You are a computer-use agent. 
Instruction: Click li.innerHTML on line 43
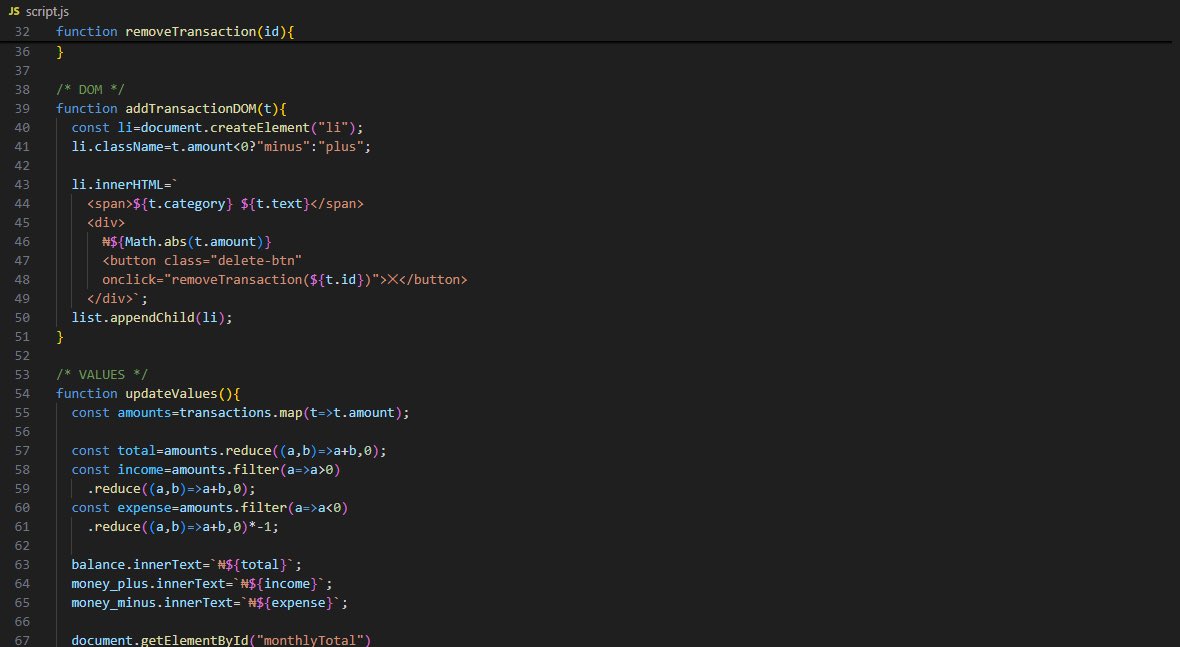[x=117, y=185]
